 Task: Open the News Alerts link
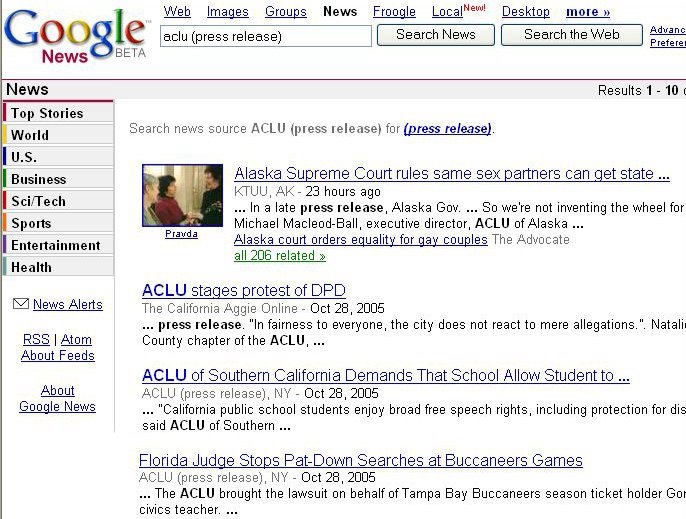coord(68,304)
